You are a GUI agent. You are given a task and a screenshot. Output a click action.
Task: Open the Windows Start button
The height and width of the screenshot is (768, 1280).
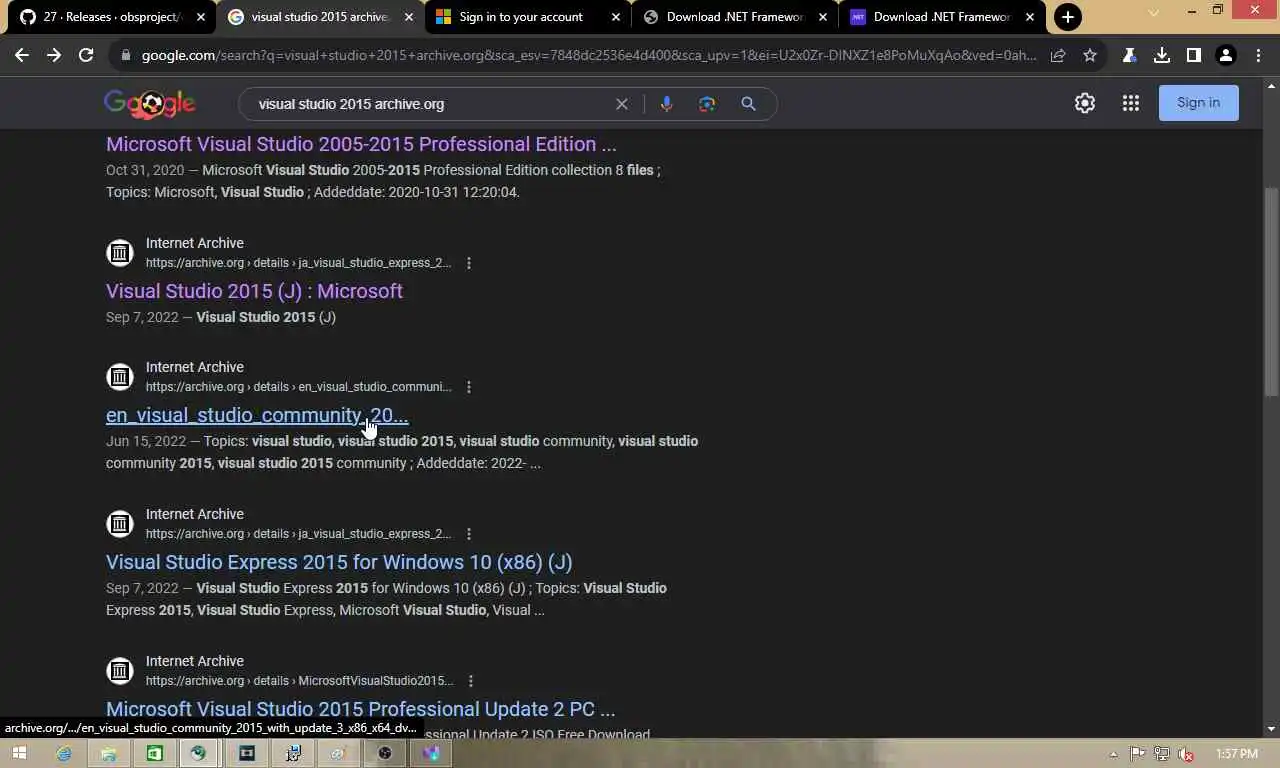[18, 753]
